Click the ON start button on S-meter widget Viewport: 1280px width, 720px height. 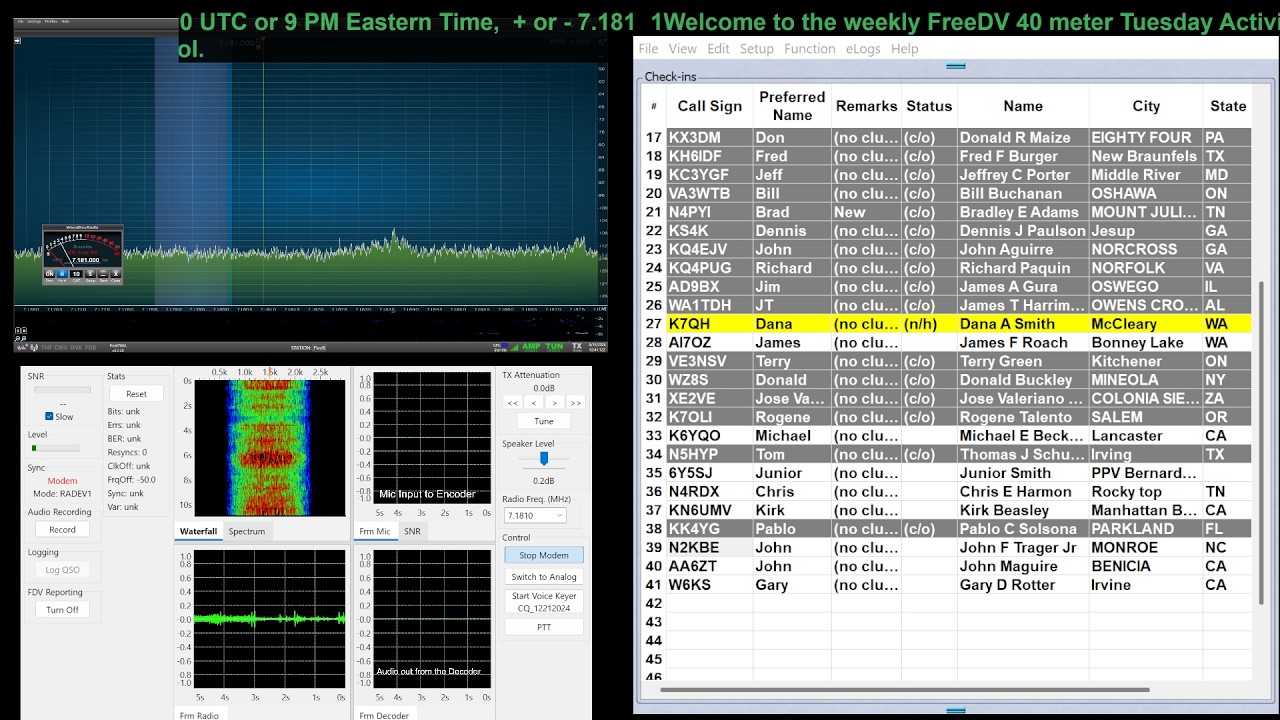tap(50, 273)
